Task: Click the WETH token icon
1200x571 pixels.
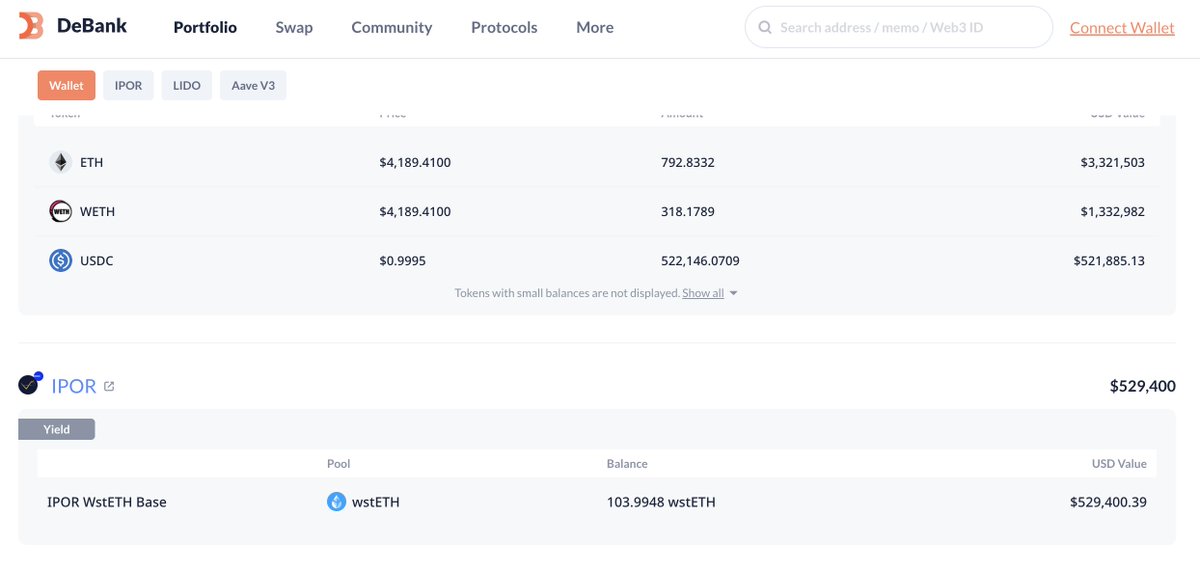Action: (61, 212)
